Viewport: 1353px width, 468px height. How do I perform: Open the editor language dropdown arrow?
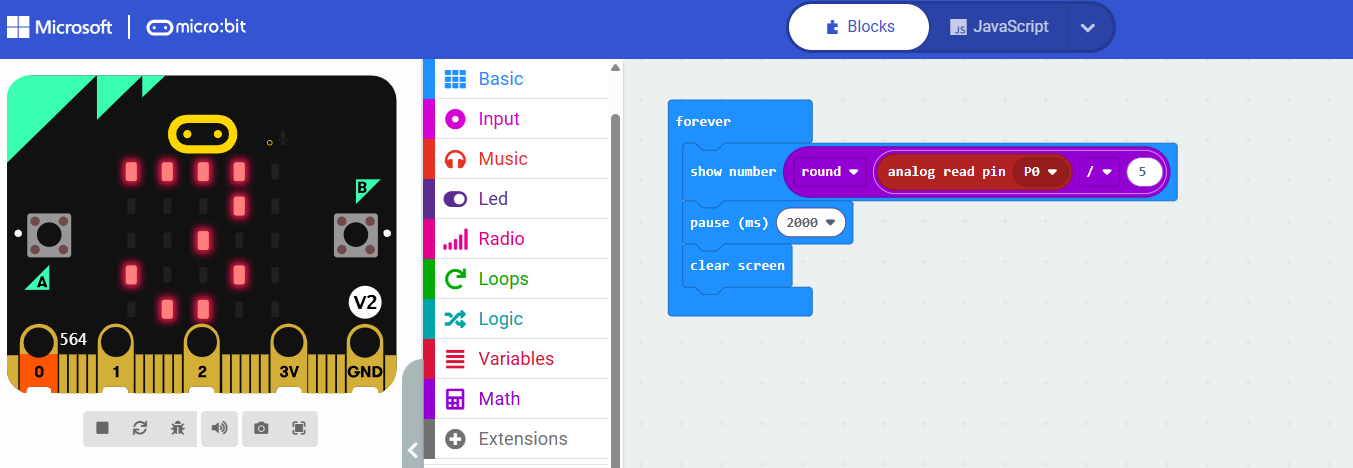tap(1088, 27)
